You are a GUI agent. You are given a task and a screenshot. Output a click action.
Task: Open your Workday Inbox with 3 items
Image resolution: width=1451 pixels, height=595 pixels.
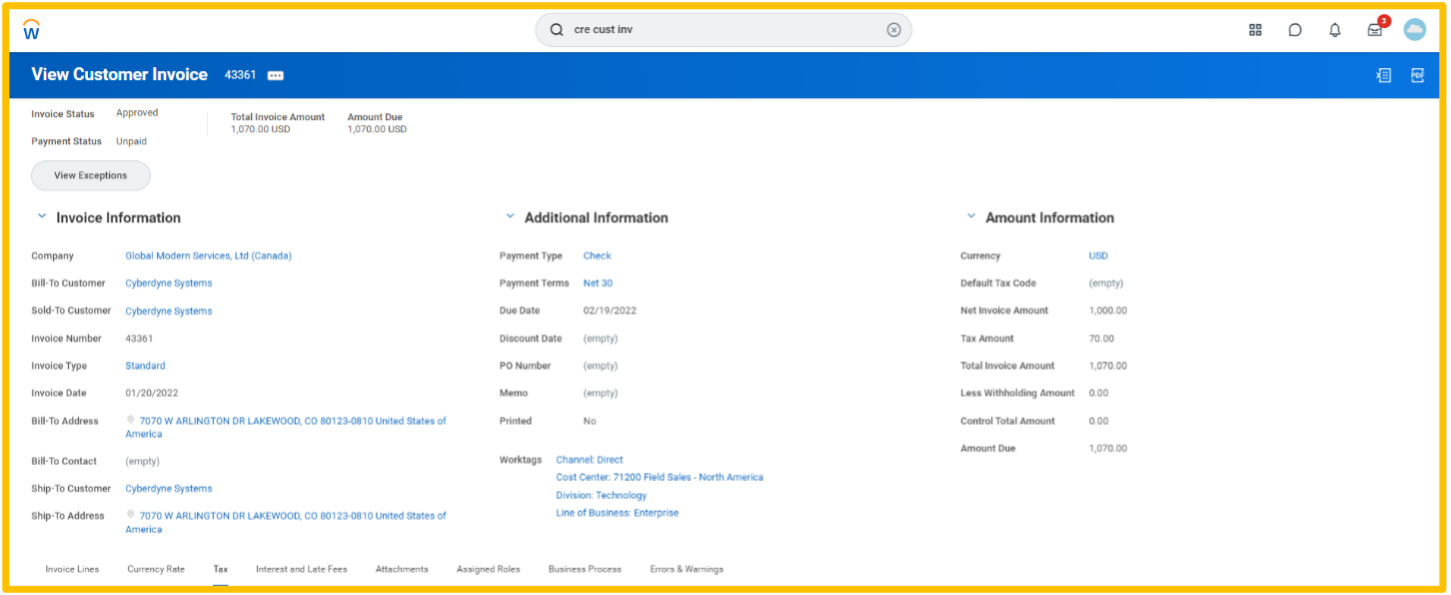coord(1374,29)
